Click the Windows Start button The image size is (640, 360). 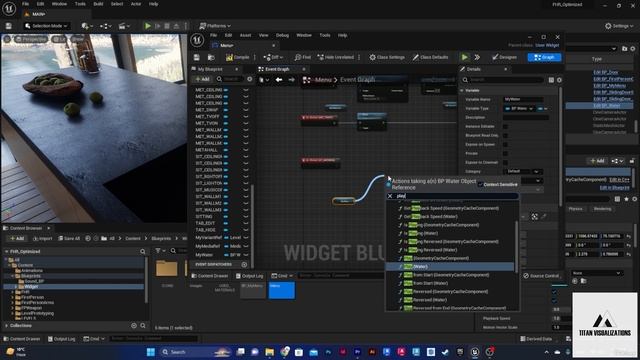[x=151, y=352]
